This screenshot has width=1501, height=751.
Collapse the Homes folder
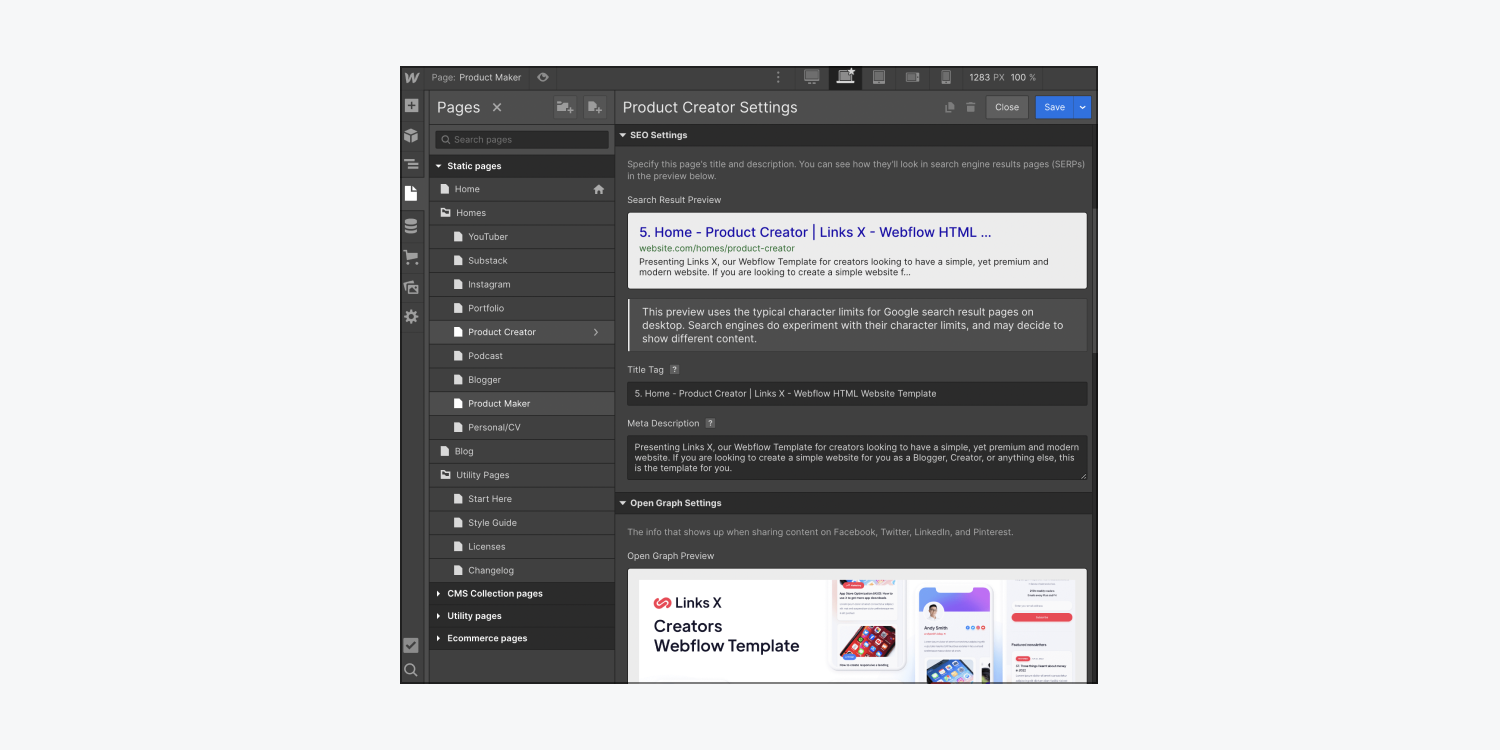[x=522, y=213]
